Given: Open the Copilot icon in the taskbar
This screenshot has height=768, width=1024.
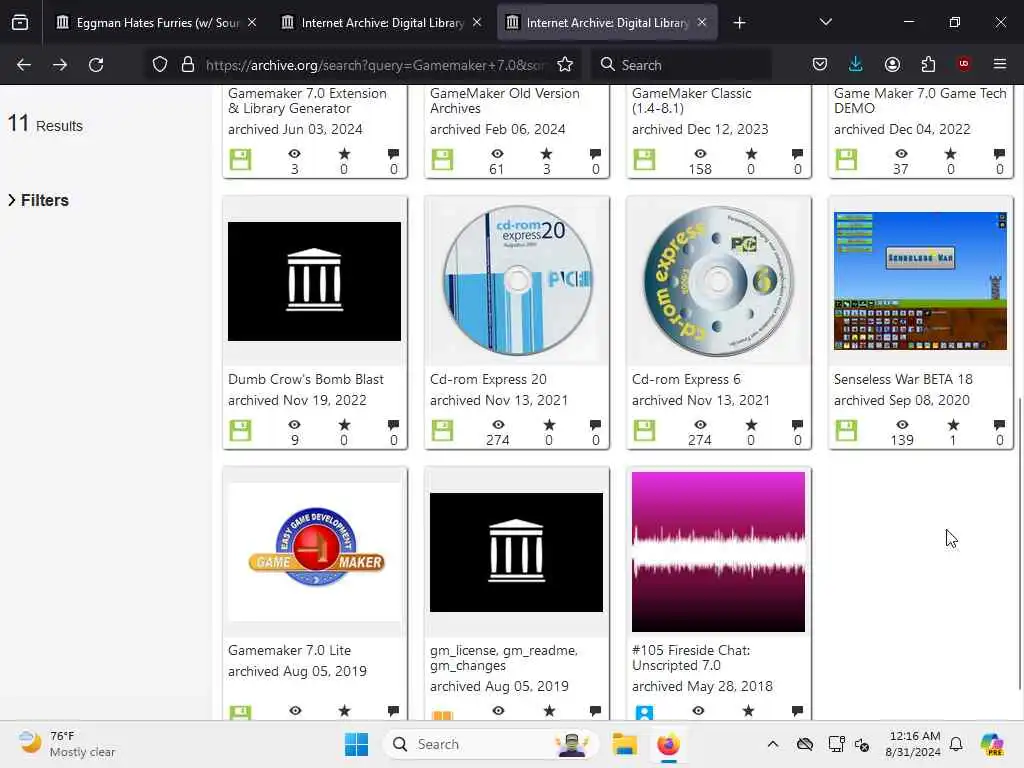Looking at the screenshot, I should tap(992, 744).
